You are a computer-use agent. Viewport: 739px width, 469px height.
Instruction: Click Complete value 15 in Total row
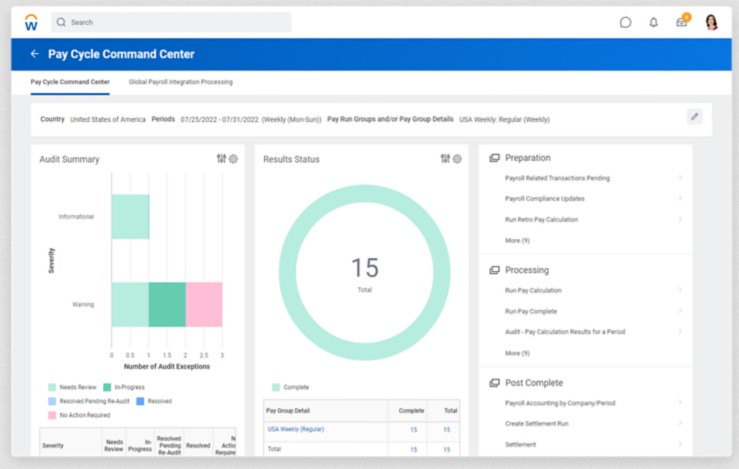pos(413,450)
